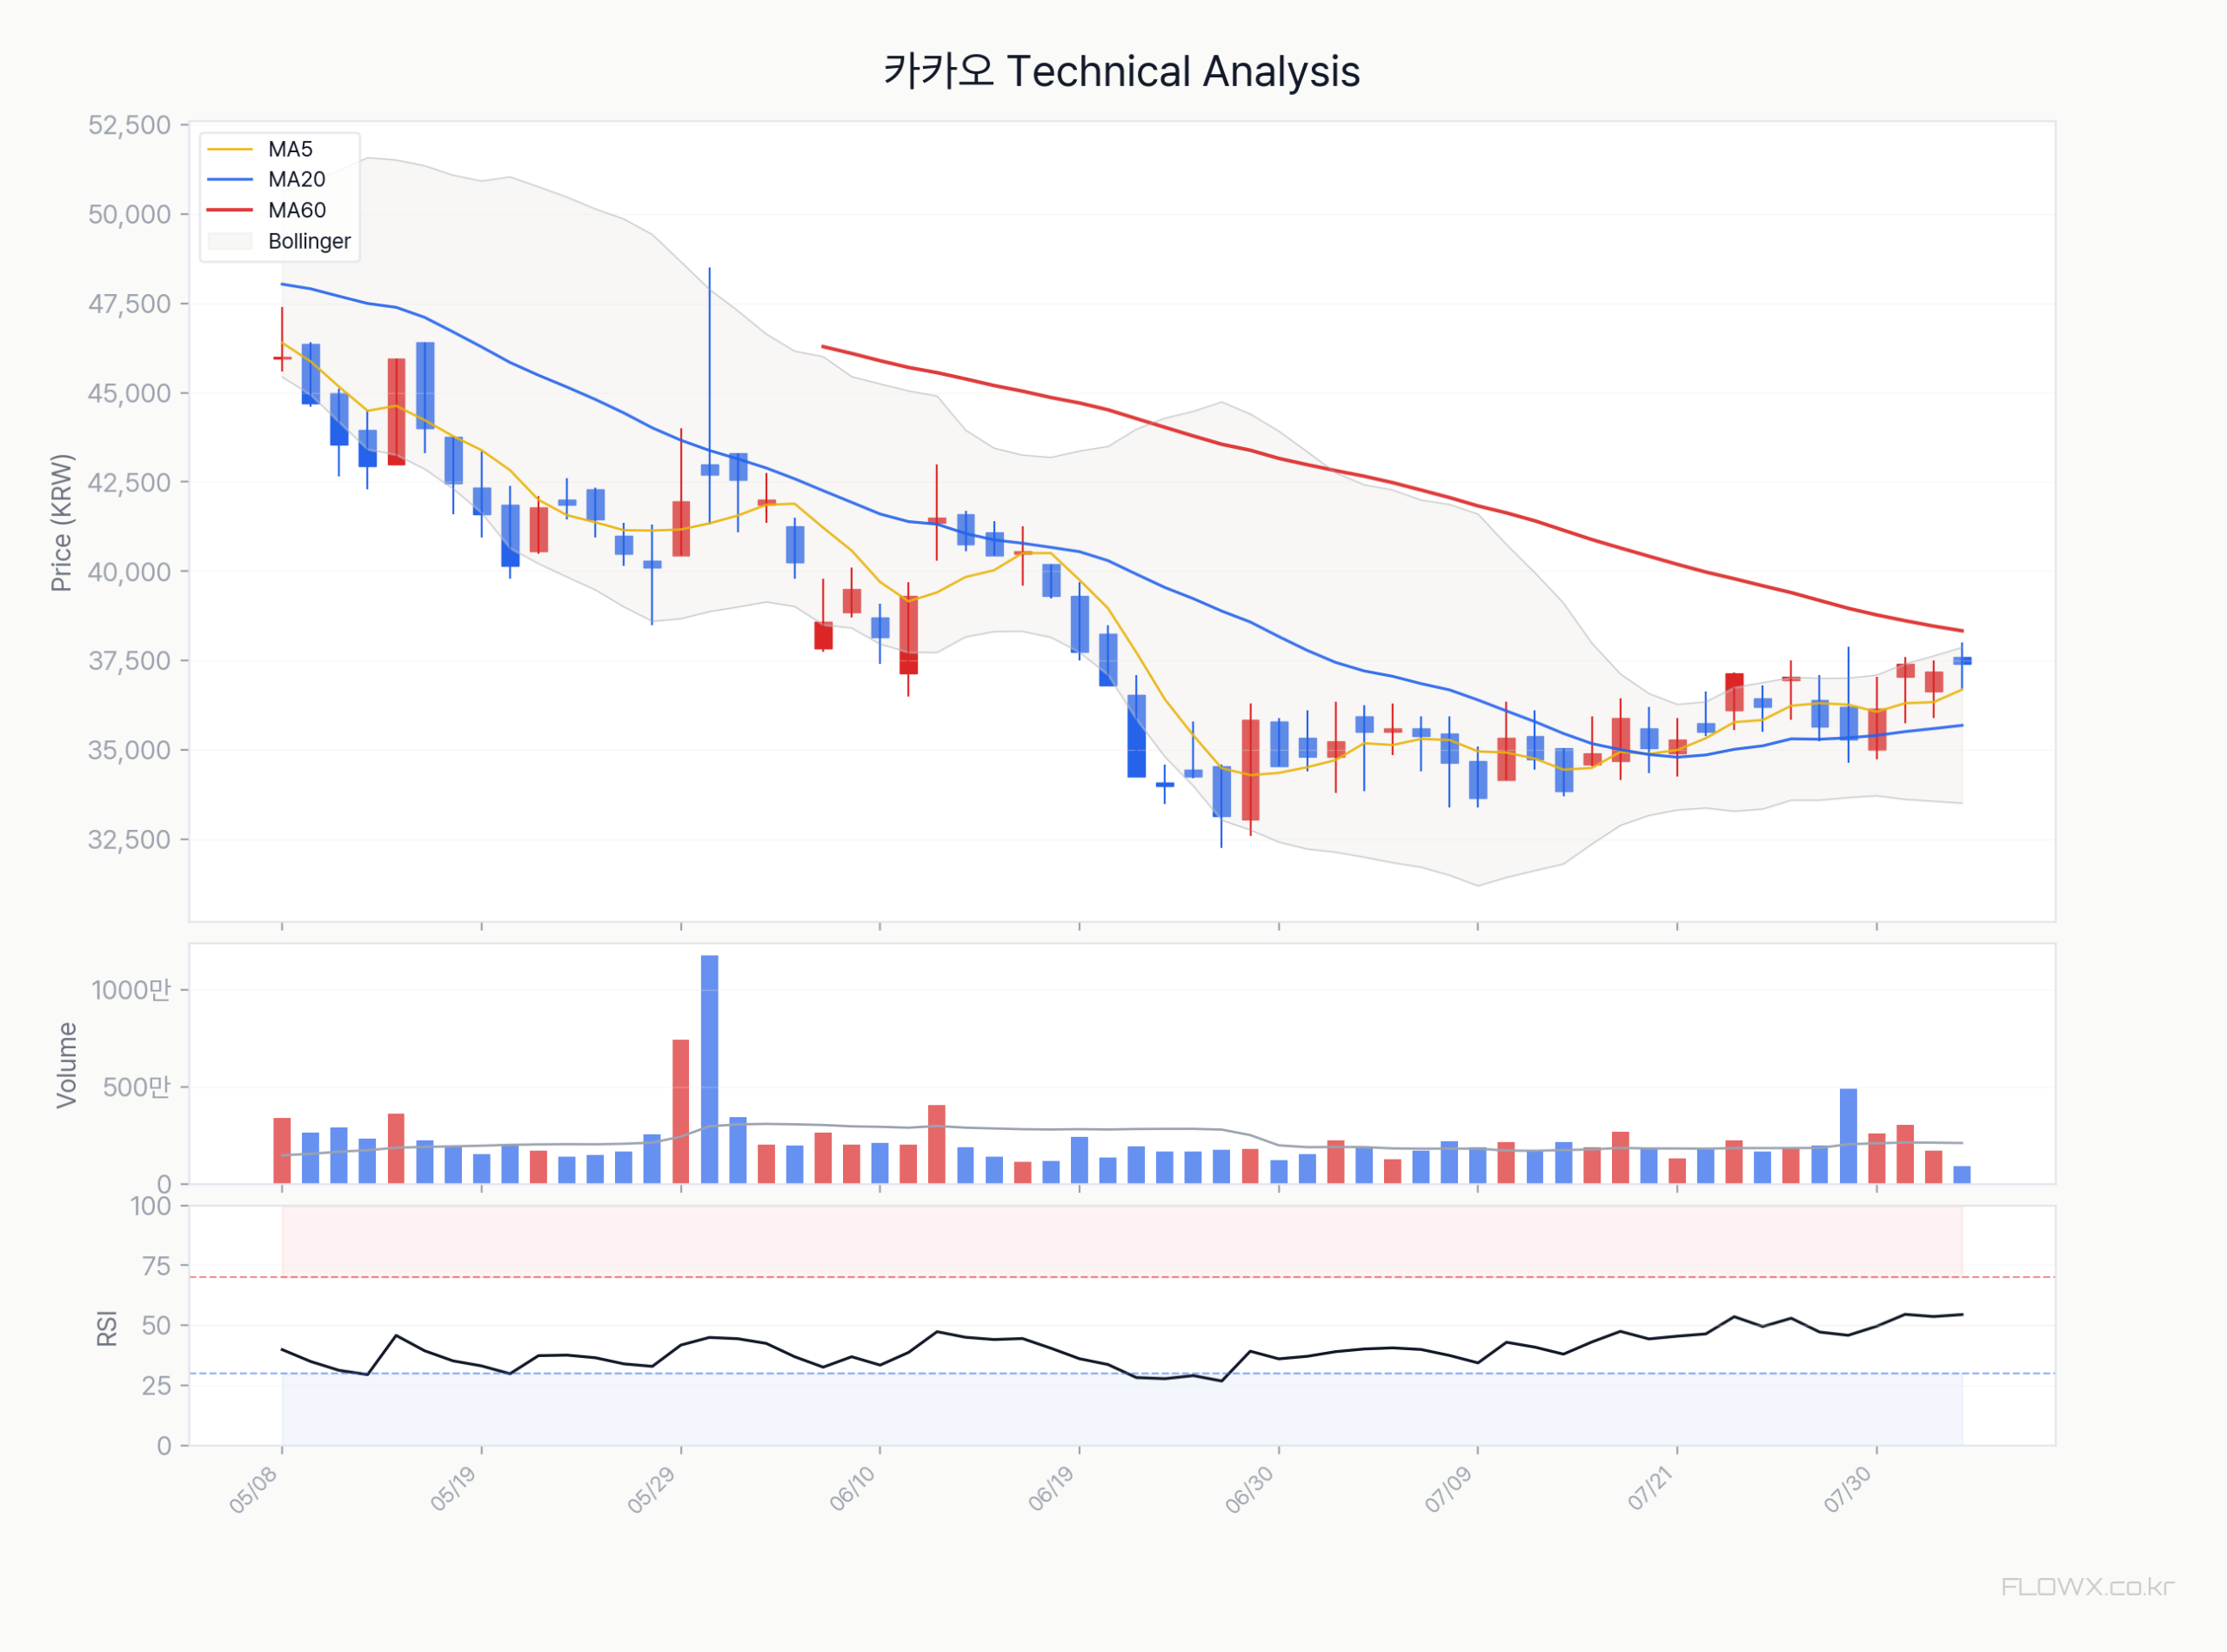Click the "0" tick on Volume axis
The image size is (2227, 1652).
pos(164,1185)
